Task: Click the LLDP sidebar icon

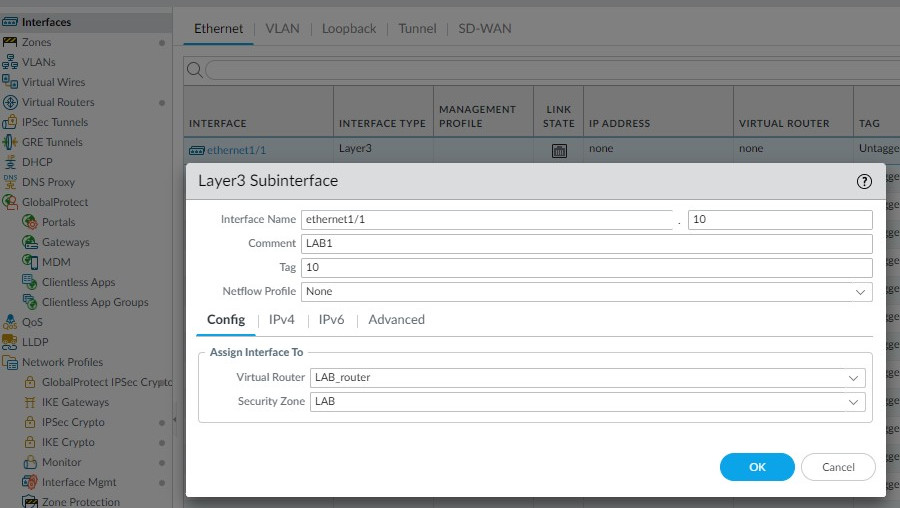Action: point(10,342)
